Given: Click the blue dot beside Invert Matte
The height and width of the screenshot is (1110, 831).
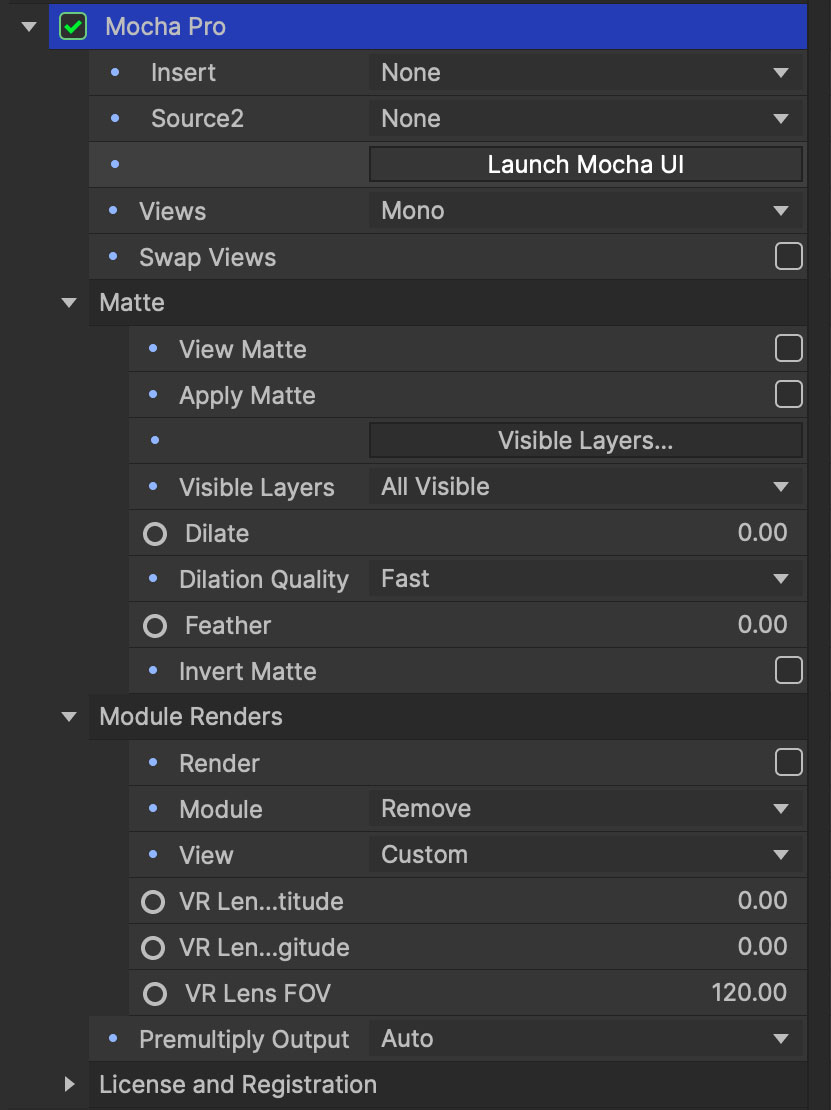Looking at the screenshot, I should (153, 670).
